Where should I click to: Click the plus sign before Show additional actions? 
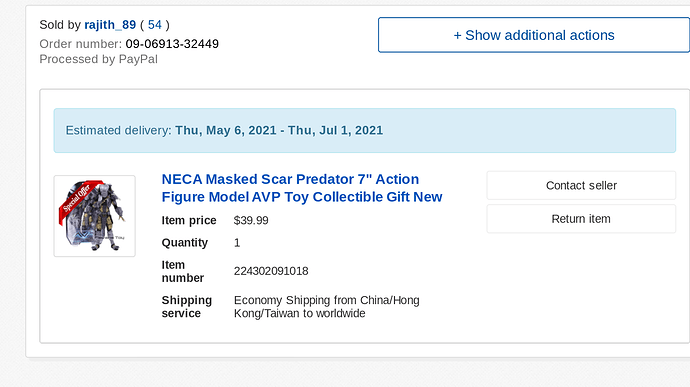point(457,36)
